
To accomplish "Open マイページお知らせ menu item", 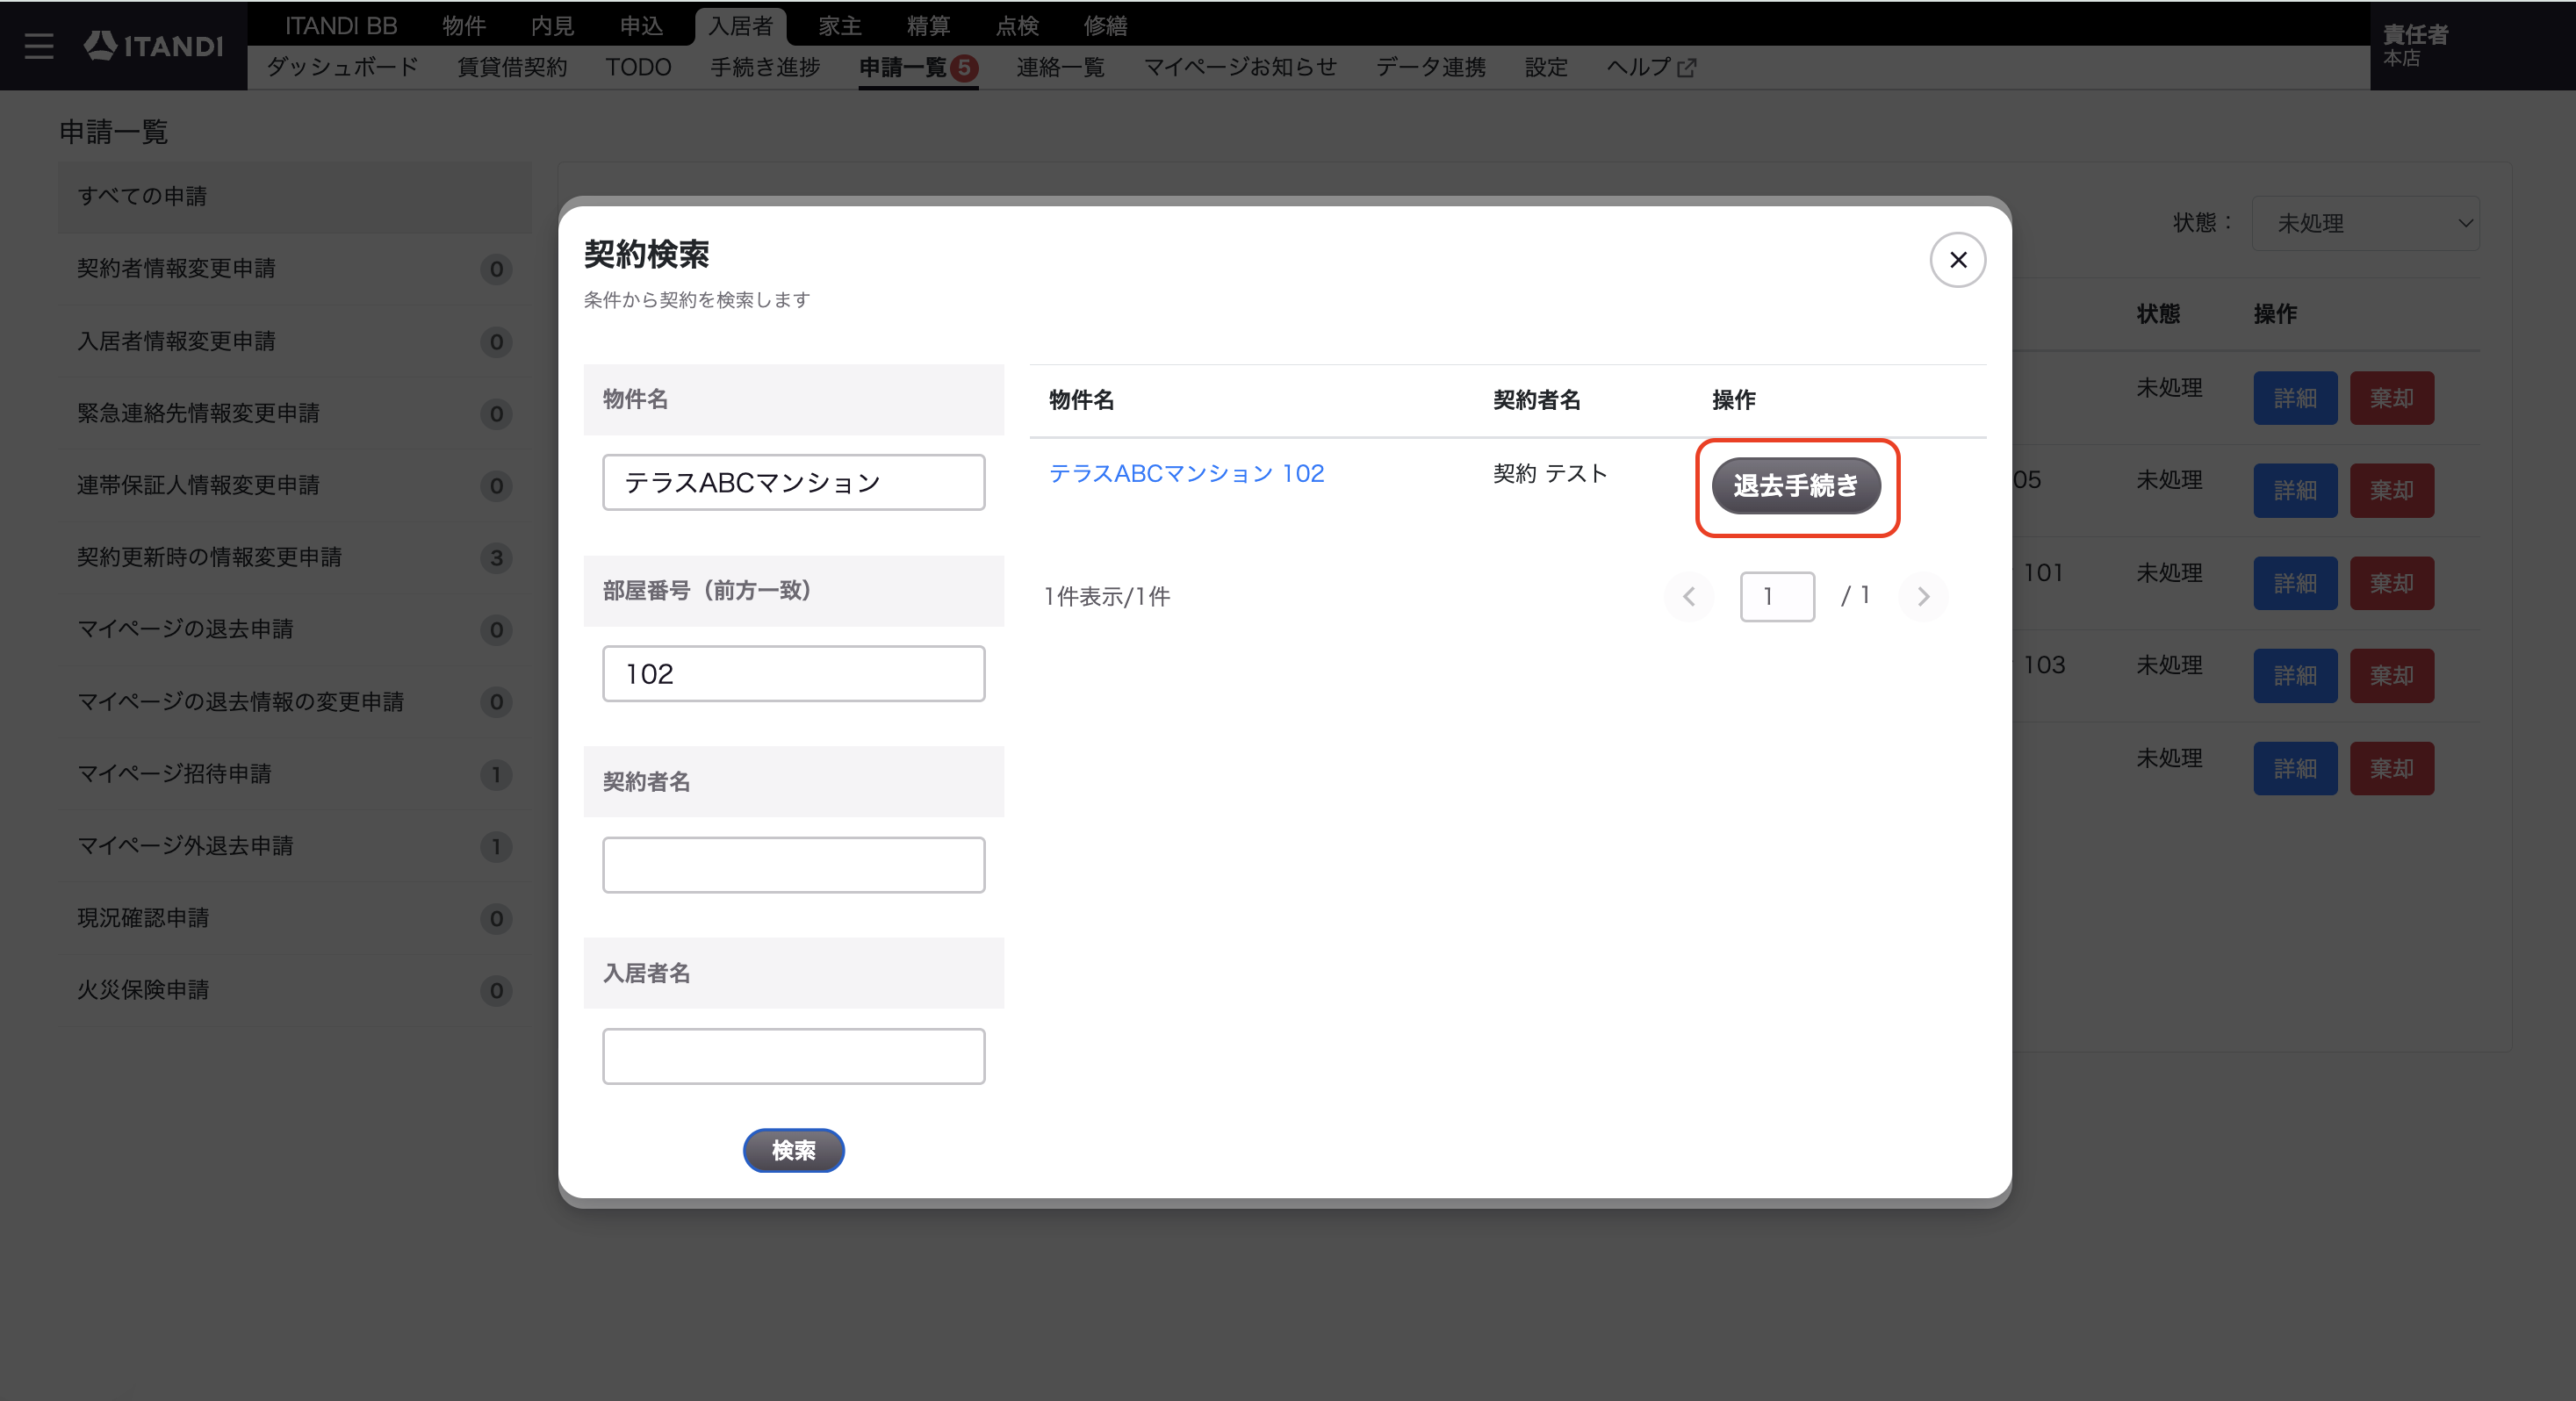I will 1240,67.
